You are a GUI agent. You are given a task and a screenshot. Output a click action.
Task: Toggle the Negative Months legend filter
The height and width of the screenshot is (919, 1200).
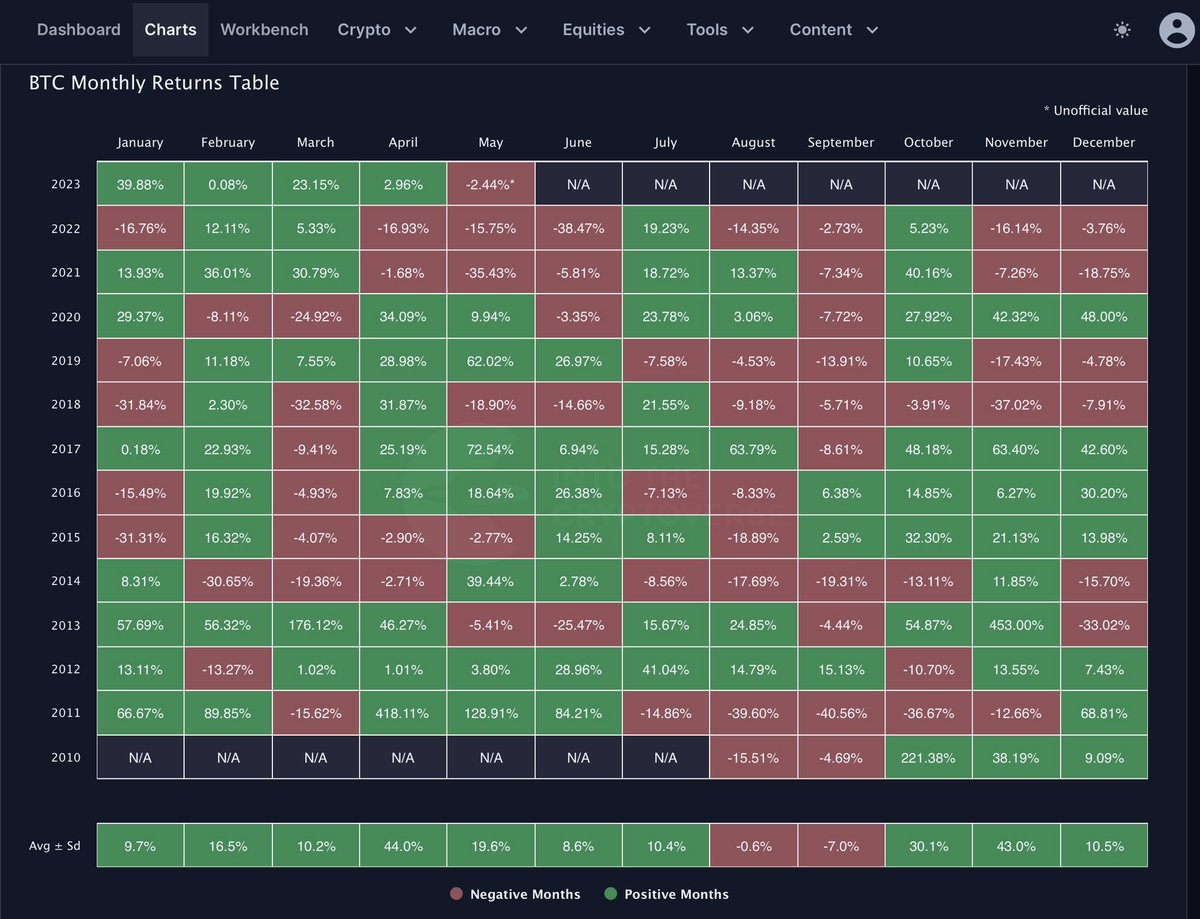pos(515,894)
